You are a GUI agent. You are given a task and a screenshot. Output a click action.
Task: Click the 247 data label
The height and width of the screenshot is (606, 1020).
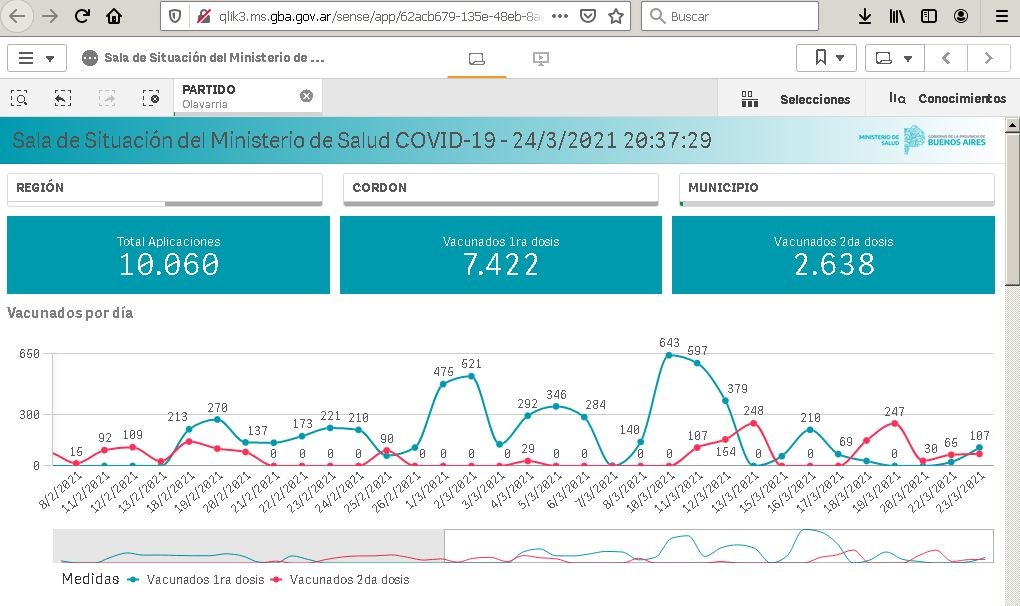[x=894, y=412]
